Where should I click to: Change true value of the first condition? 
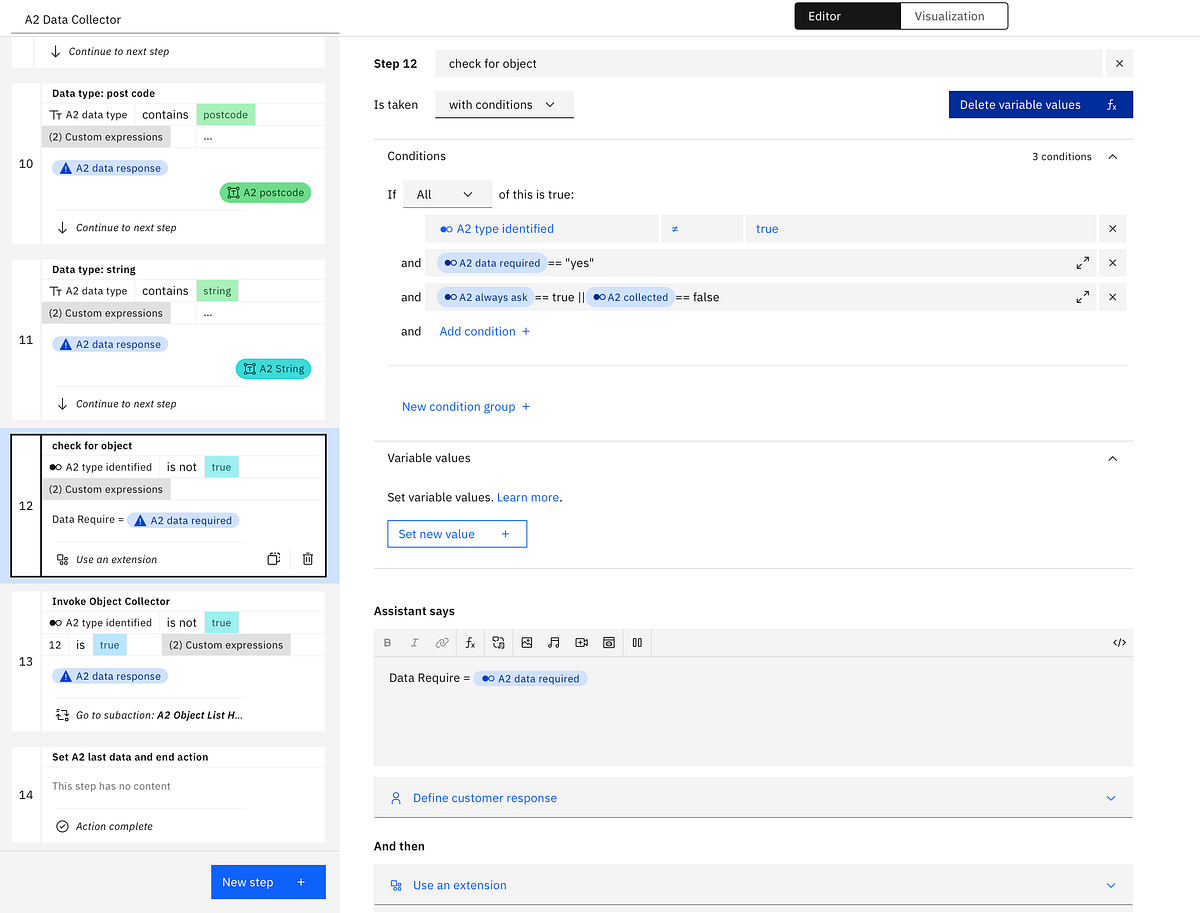pyautogui.click(x=920, y=229)
